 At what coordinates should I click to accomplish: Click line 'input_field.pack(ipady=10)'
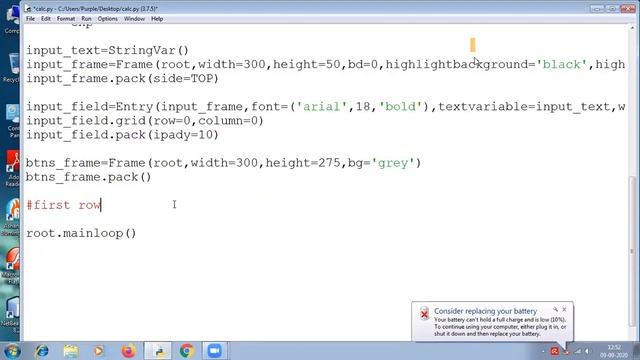122,135
